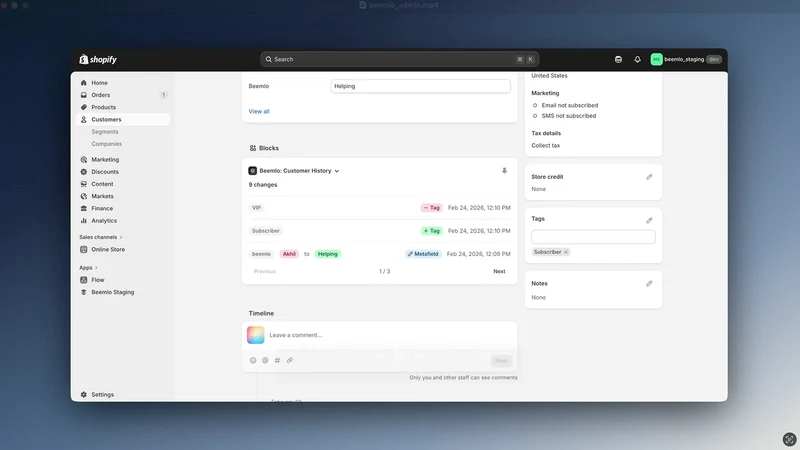
Task: Click the Subscriber history chip
Action: tap(265, 231)
